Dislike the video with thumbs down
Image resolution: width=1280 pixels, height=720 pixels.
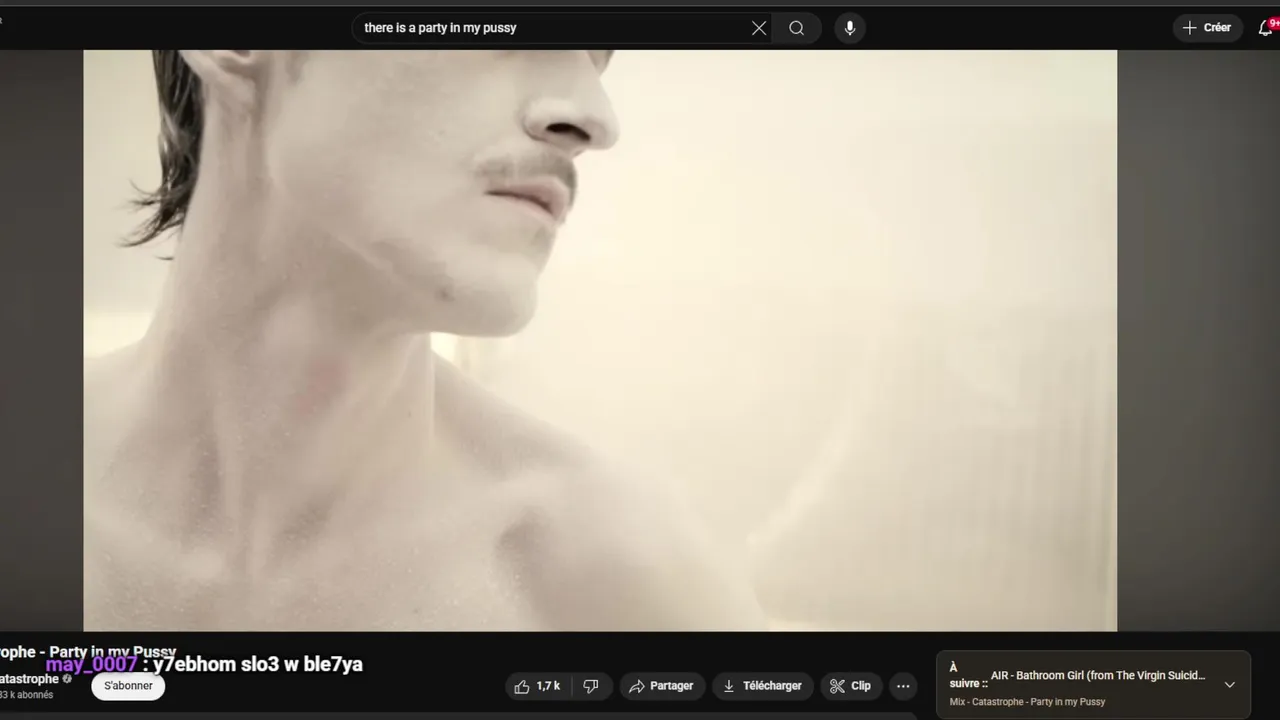[x=591, y=686]
